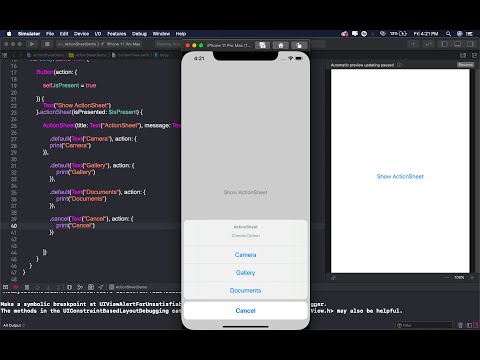This screenshot has height=360, width=480.
Task: Go to Home screen via simulator home icon
Action: [x=280, y=45]
